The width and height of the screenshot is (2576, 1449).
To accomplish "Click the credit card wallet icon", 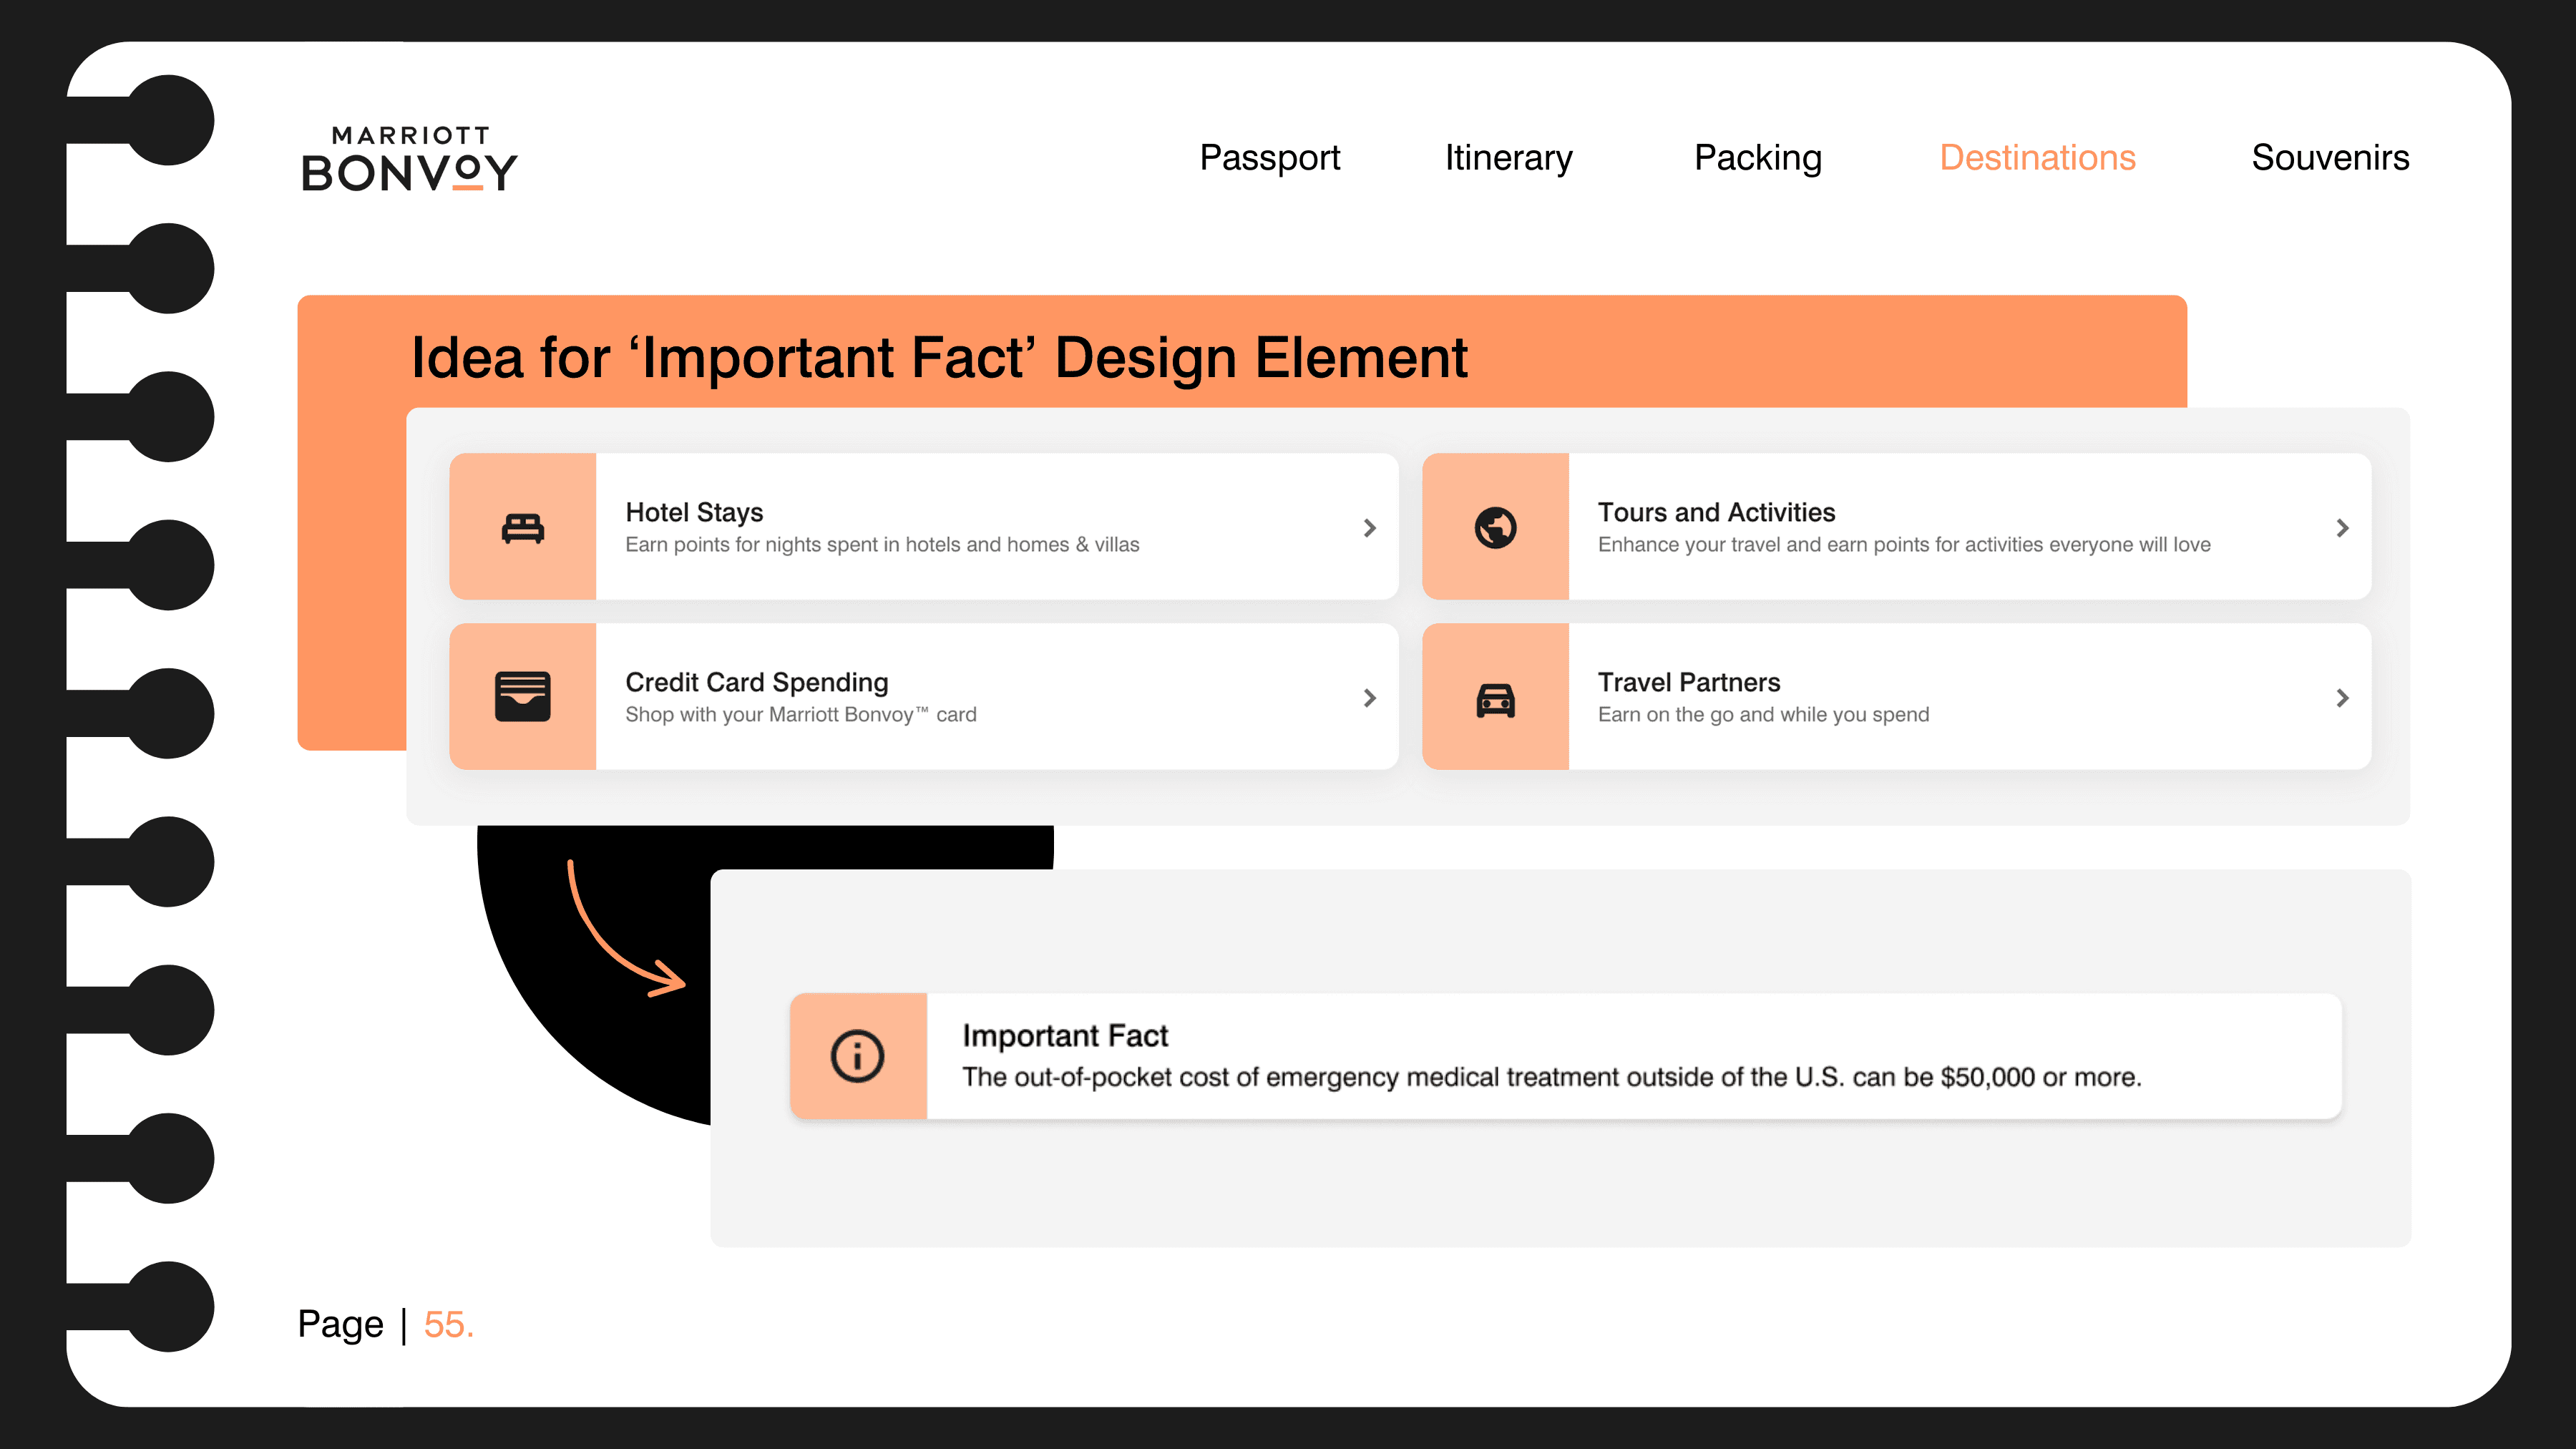I will (x=522, y=697).
